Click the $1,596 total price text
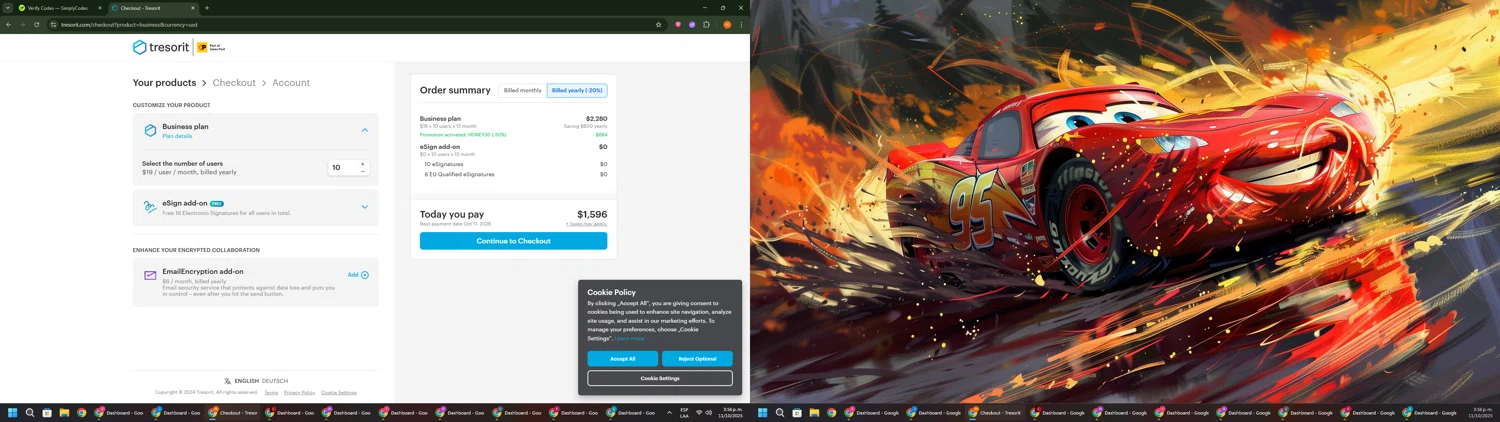 pyautogui.click(x=592, y=214)
